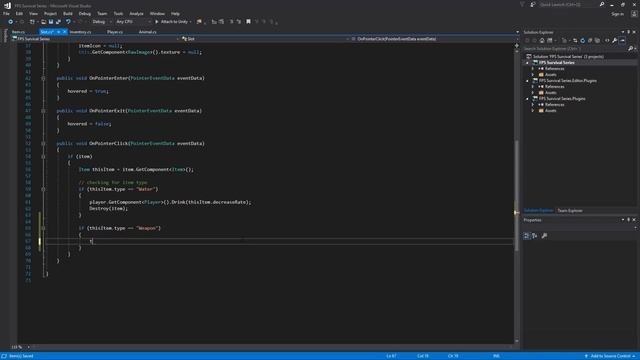Image resolution: width=640 pixels, height=360 pixels.
Task: Click Attach to Unity play button
Action: pos(171,22)
